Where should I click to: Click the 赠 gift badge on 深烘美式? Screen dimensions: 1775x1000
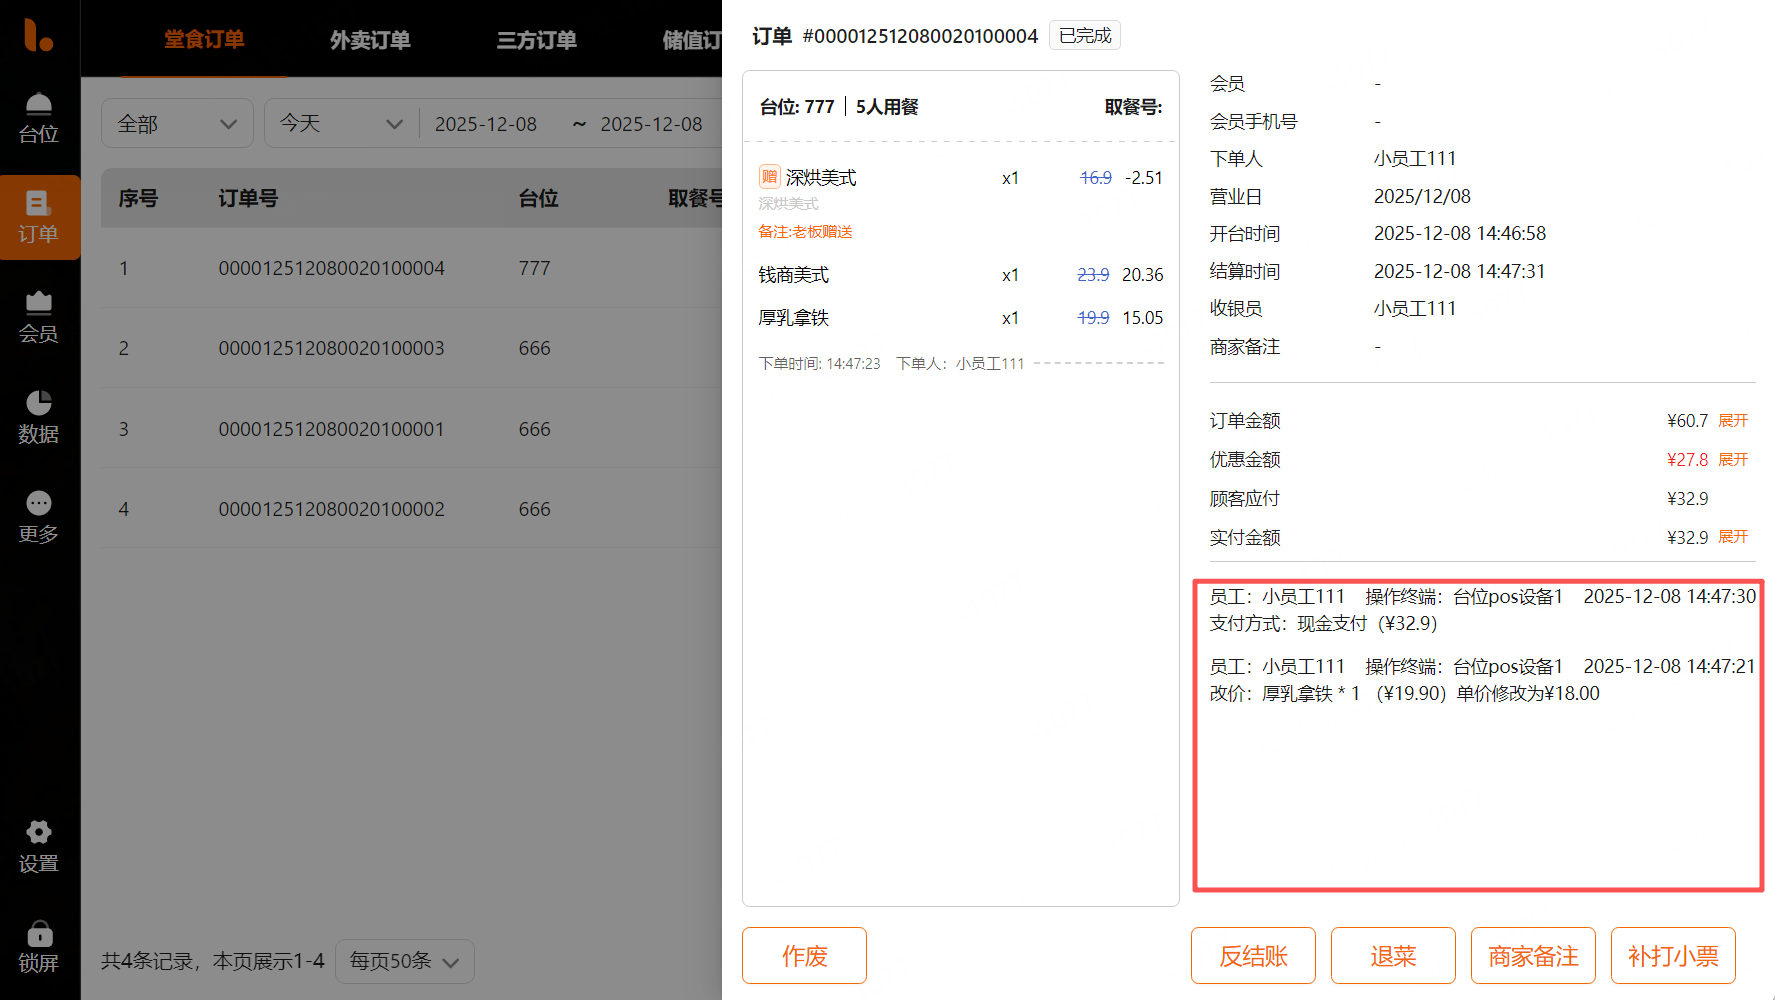tap(769, 177)
